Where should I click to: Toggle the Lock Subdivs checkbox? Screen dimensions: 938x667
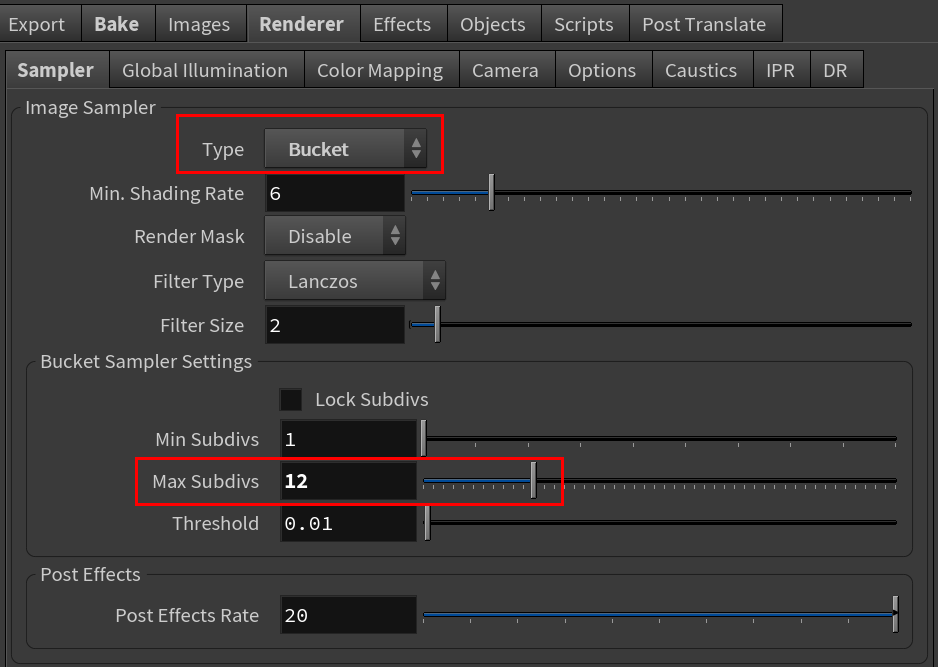point(291,400)
